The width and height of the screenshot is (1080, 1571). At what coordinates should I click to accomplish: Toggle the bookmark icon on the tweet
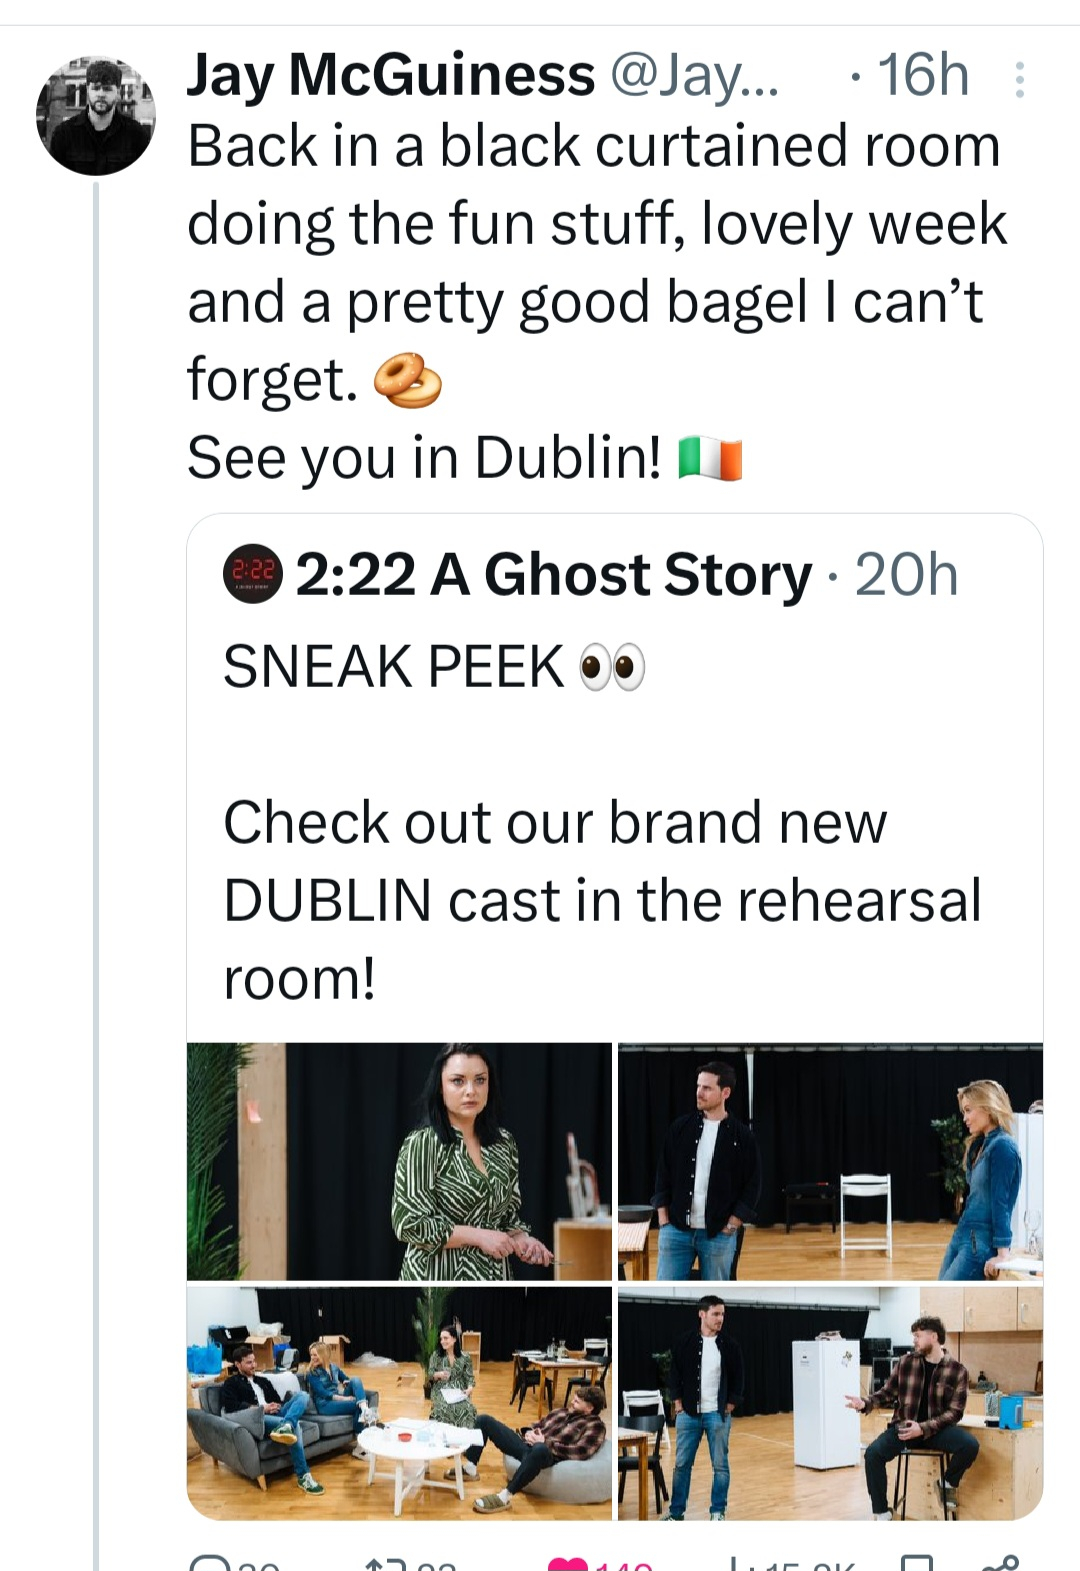(917, 1563)
